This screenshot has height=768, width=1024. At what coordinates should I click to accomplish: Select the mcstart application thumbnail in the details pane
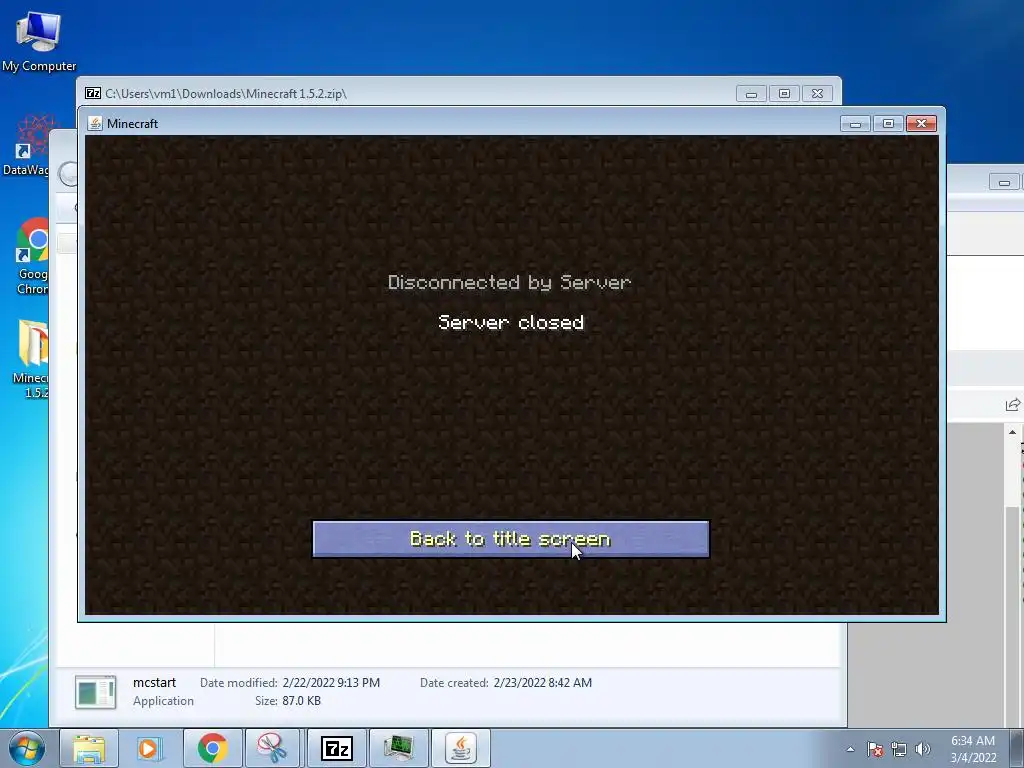tap(95, 692)
